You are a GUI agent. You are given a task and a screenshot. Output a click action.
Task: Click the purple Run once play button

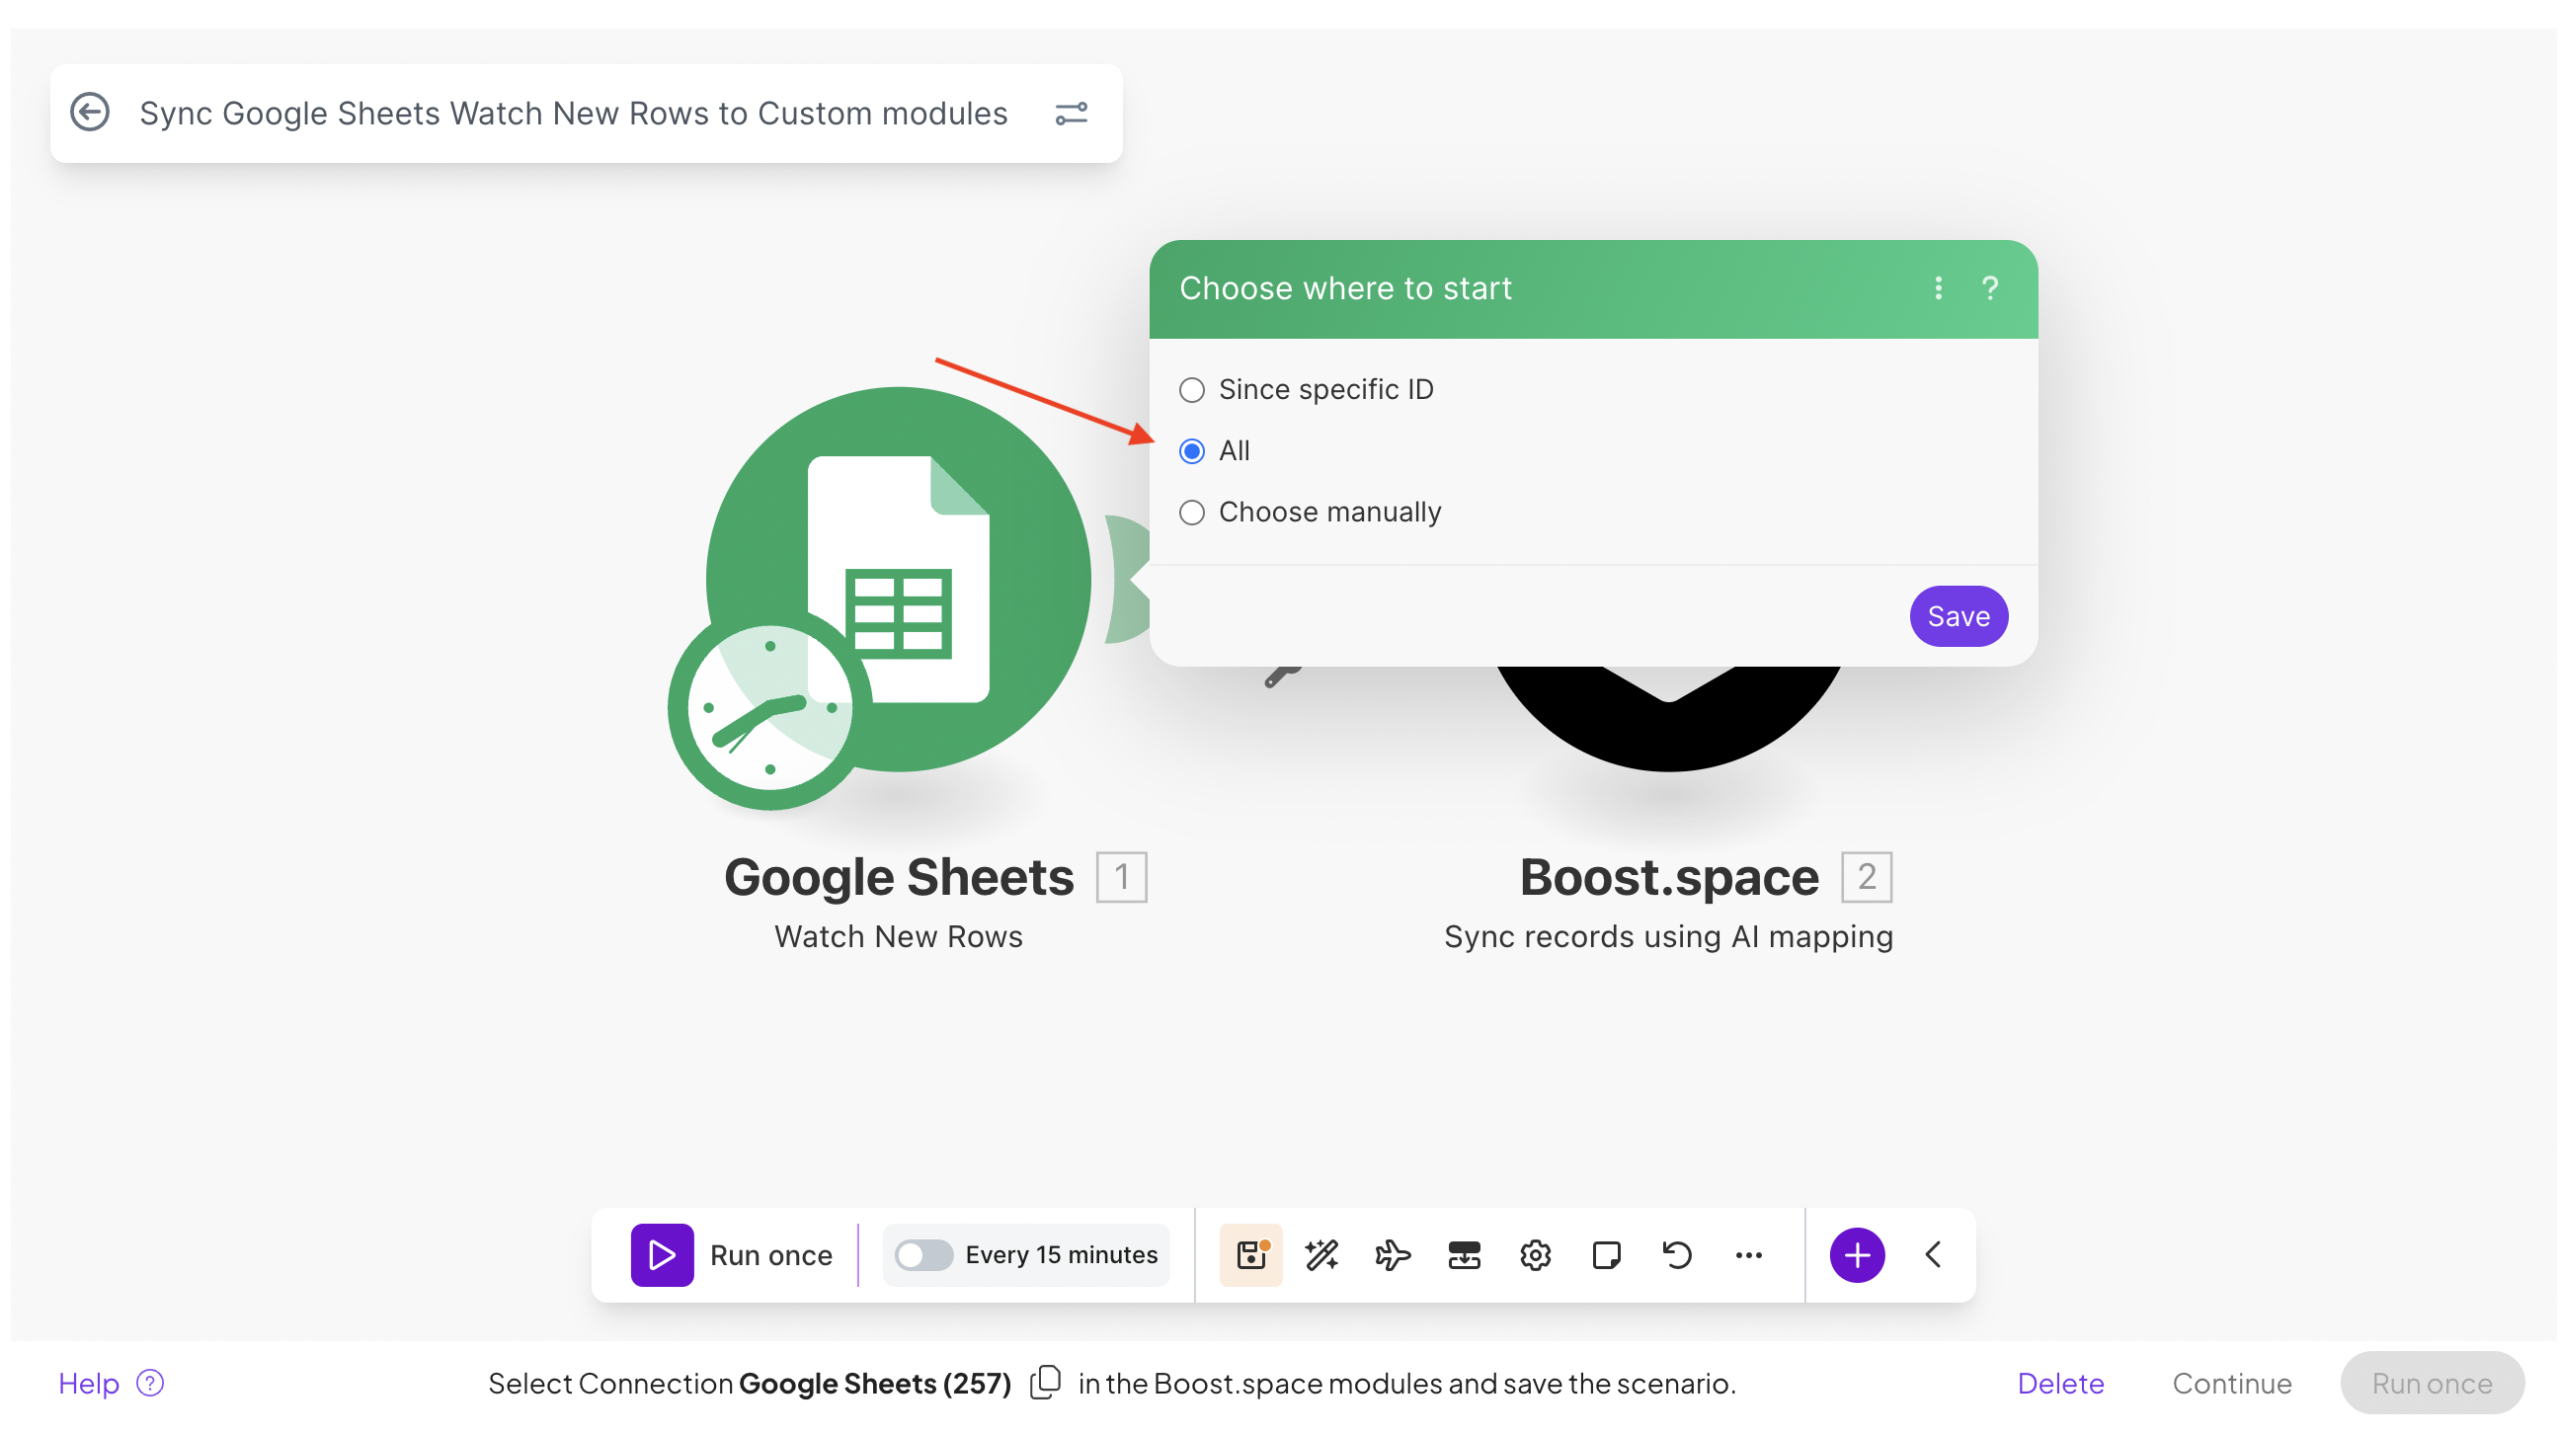point(661,1254)
